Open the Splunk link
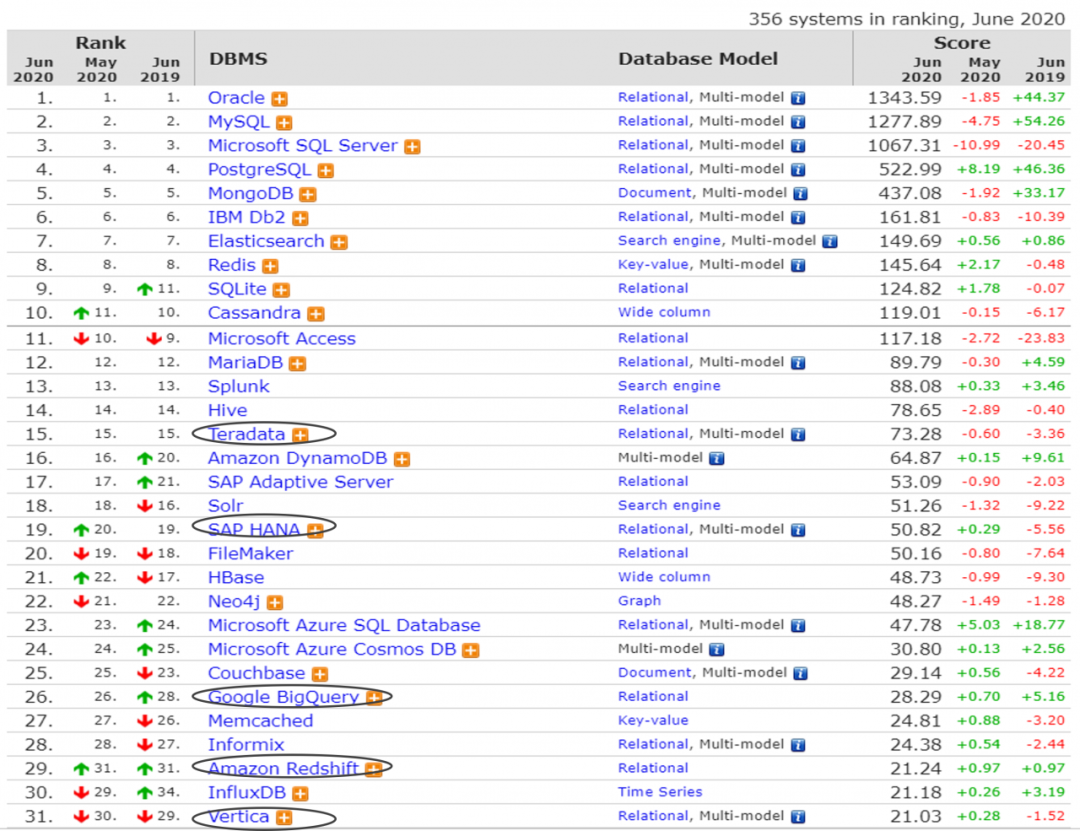Viewport: 1080px width, 831px height. coord(238,387)
